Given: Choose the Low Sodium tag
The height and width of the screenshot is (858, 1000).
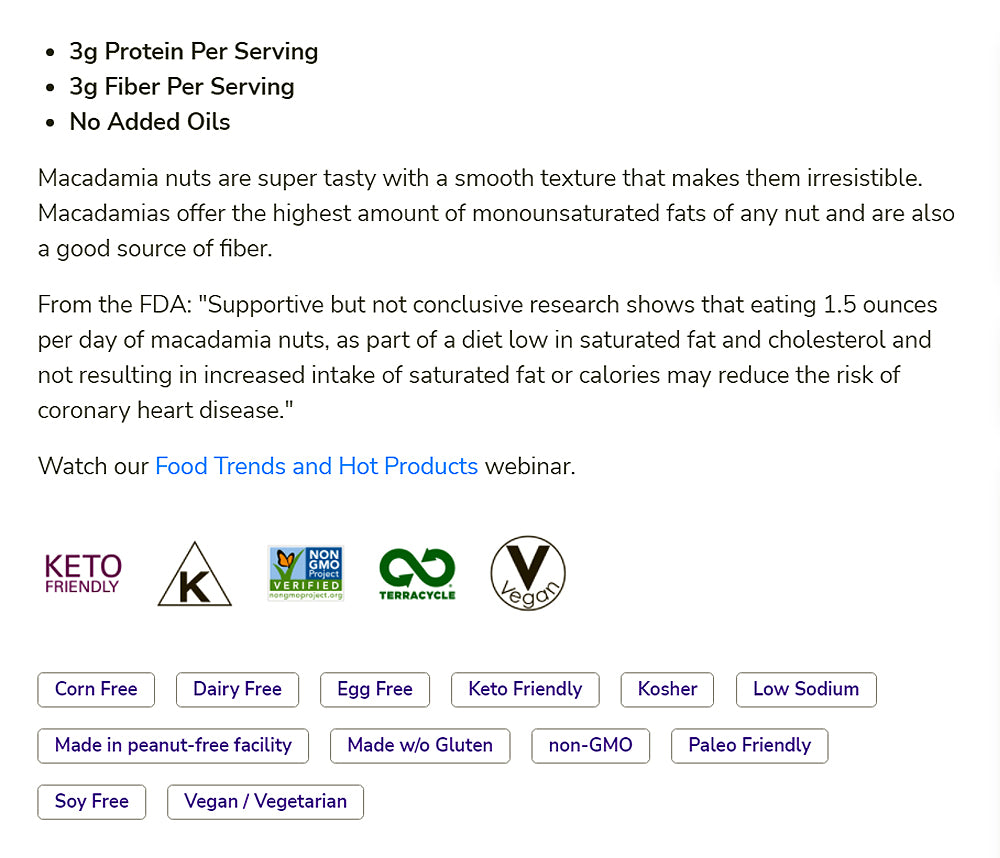Looking at the screenshot, I should [806, 690].
